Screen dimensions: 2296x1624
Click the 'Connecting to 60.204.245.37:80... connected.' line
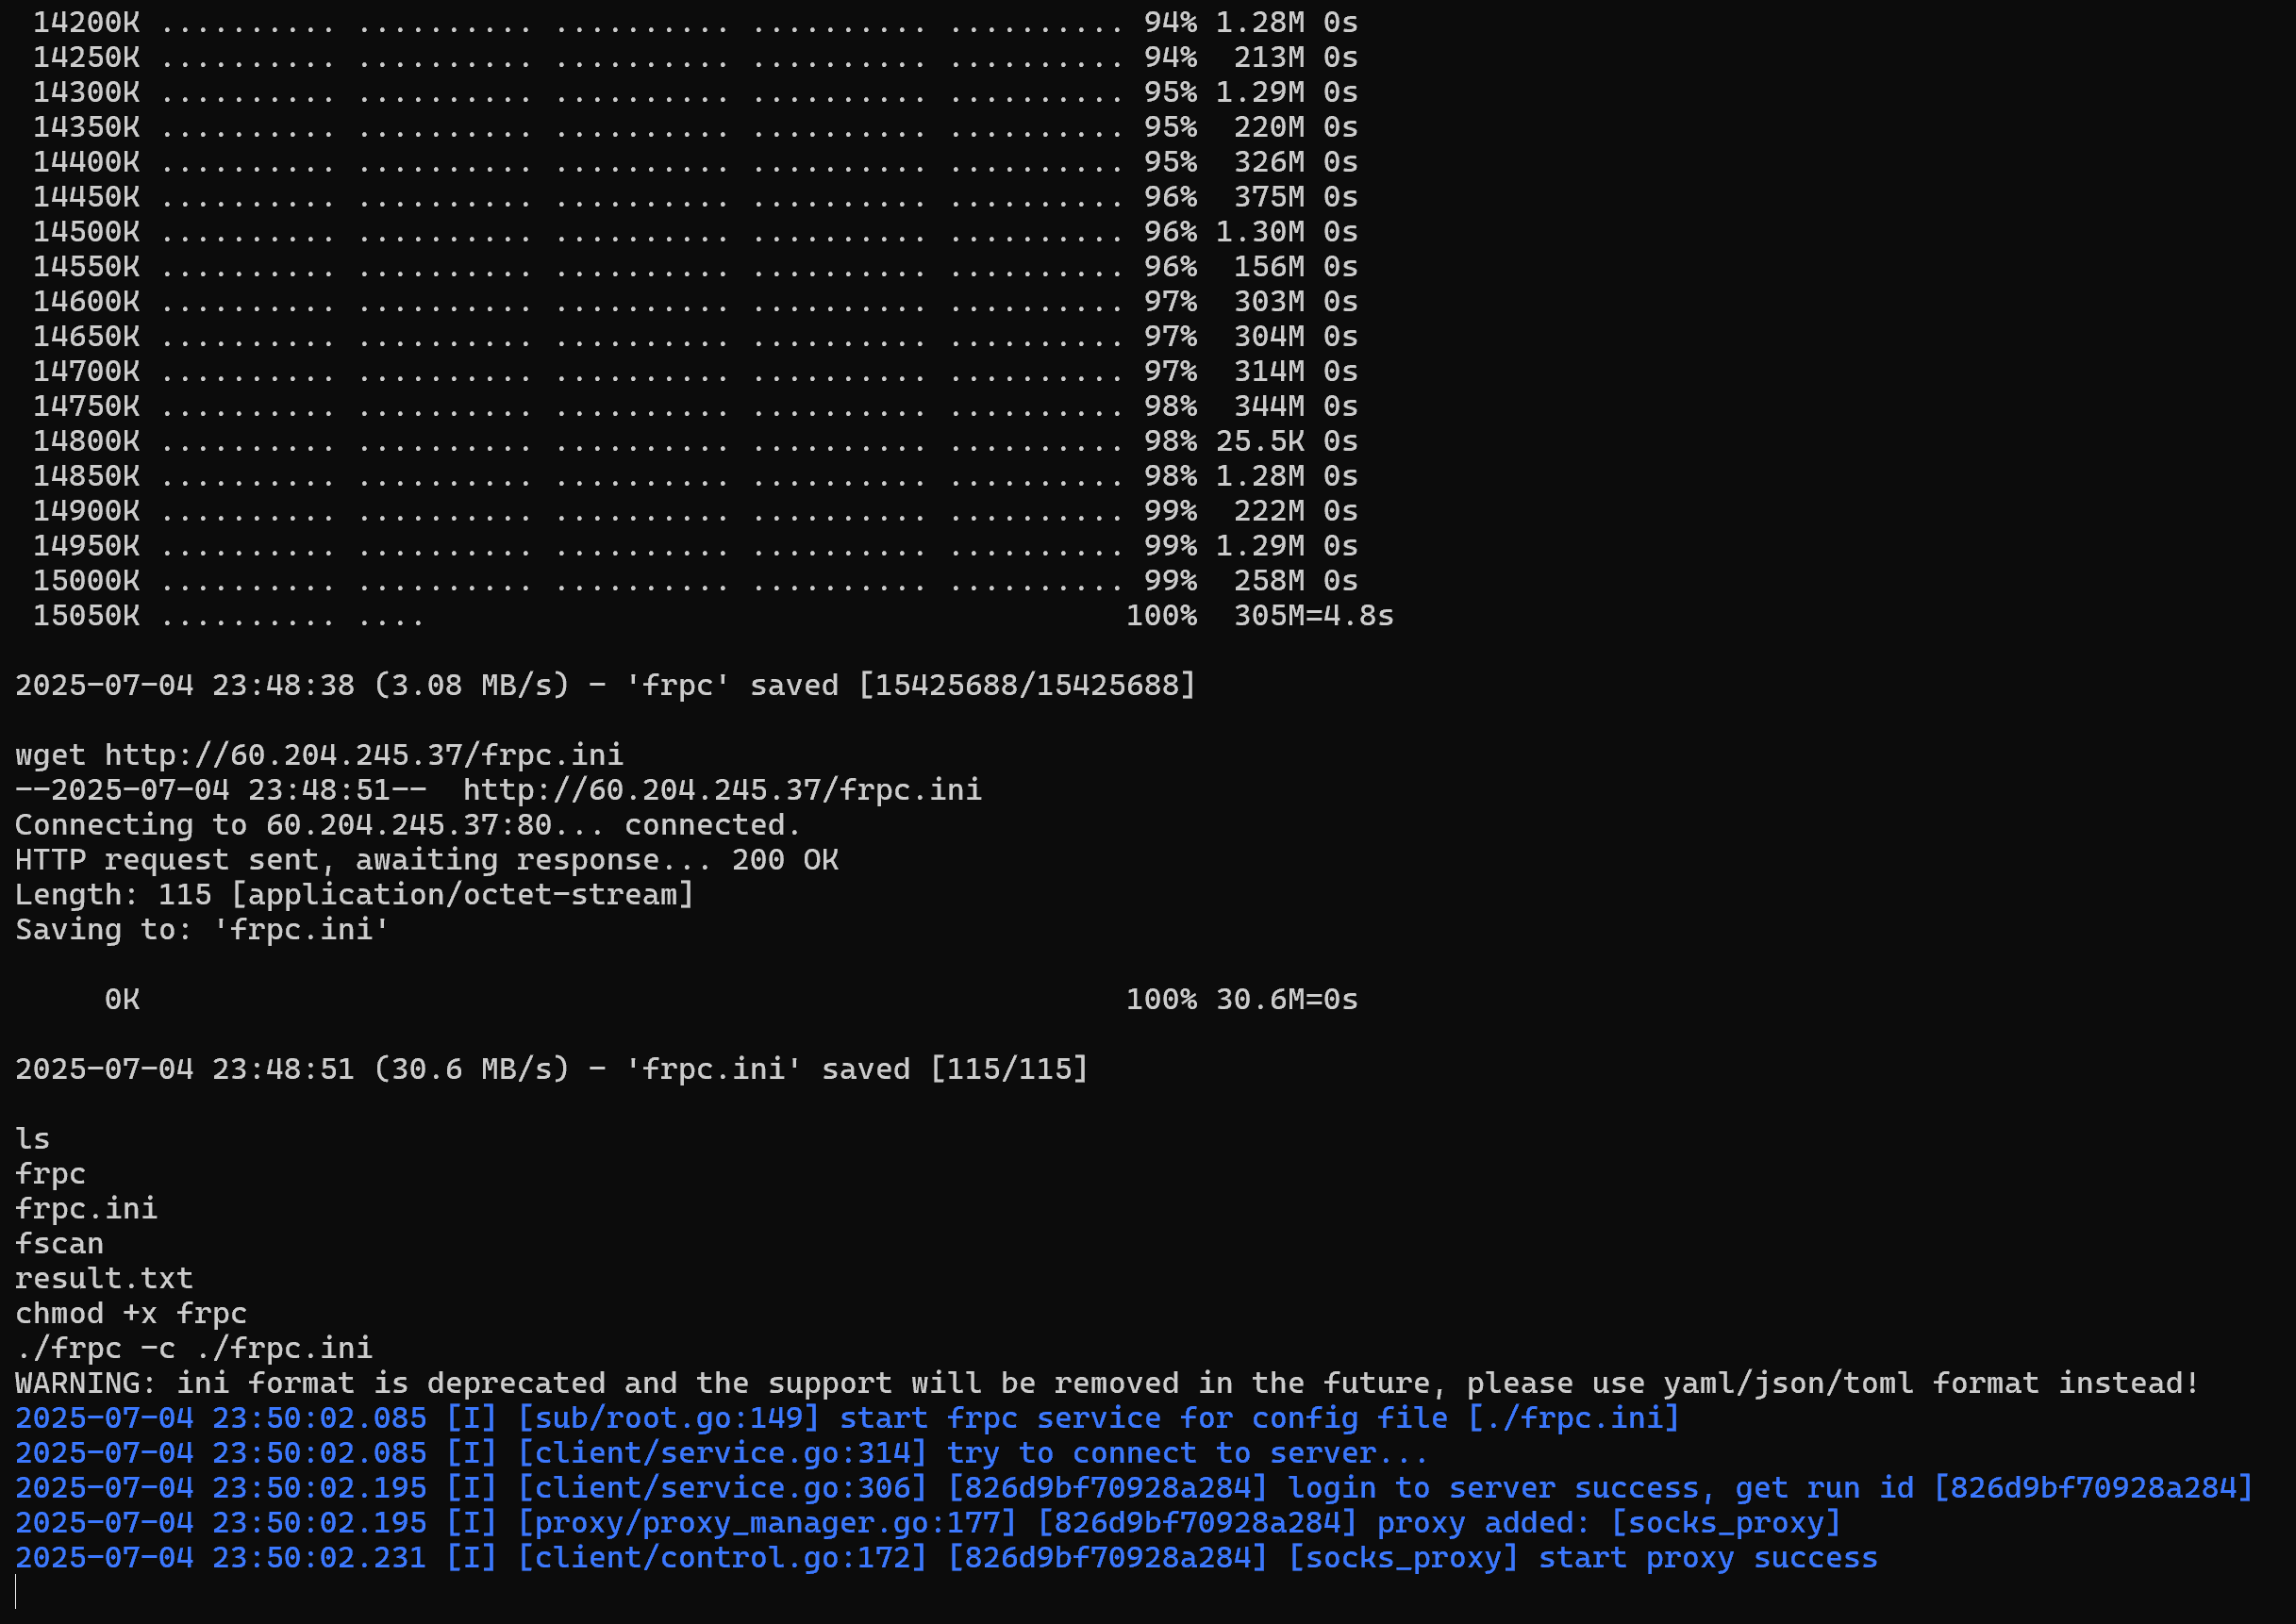coord(408,825)
